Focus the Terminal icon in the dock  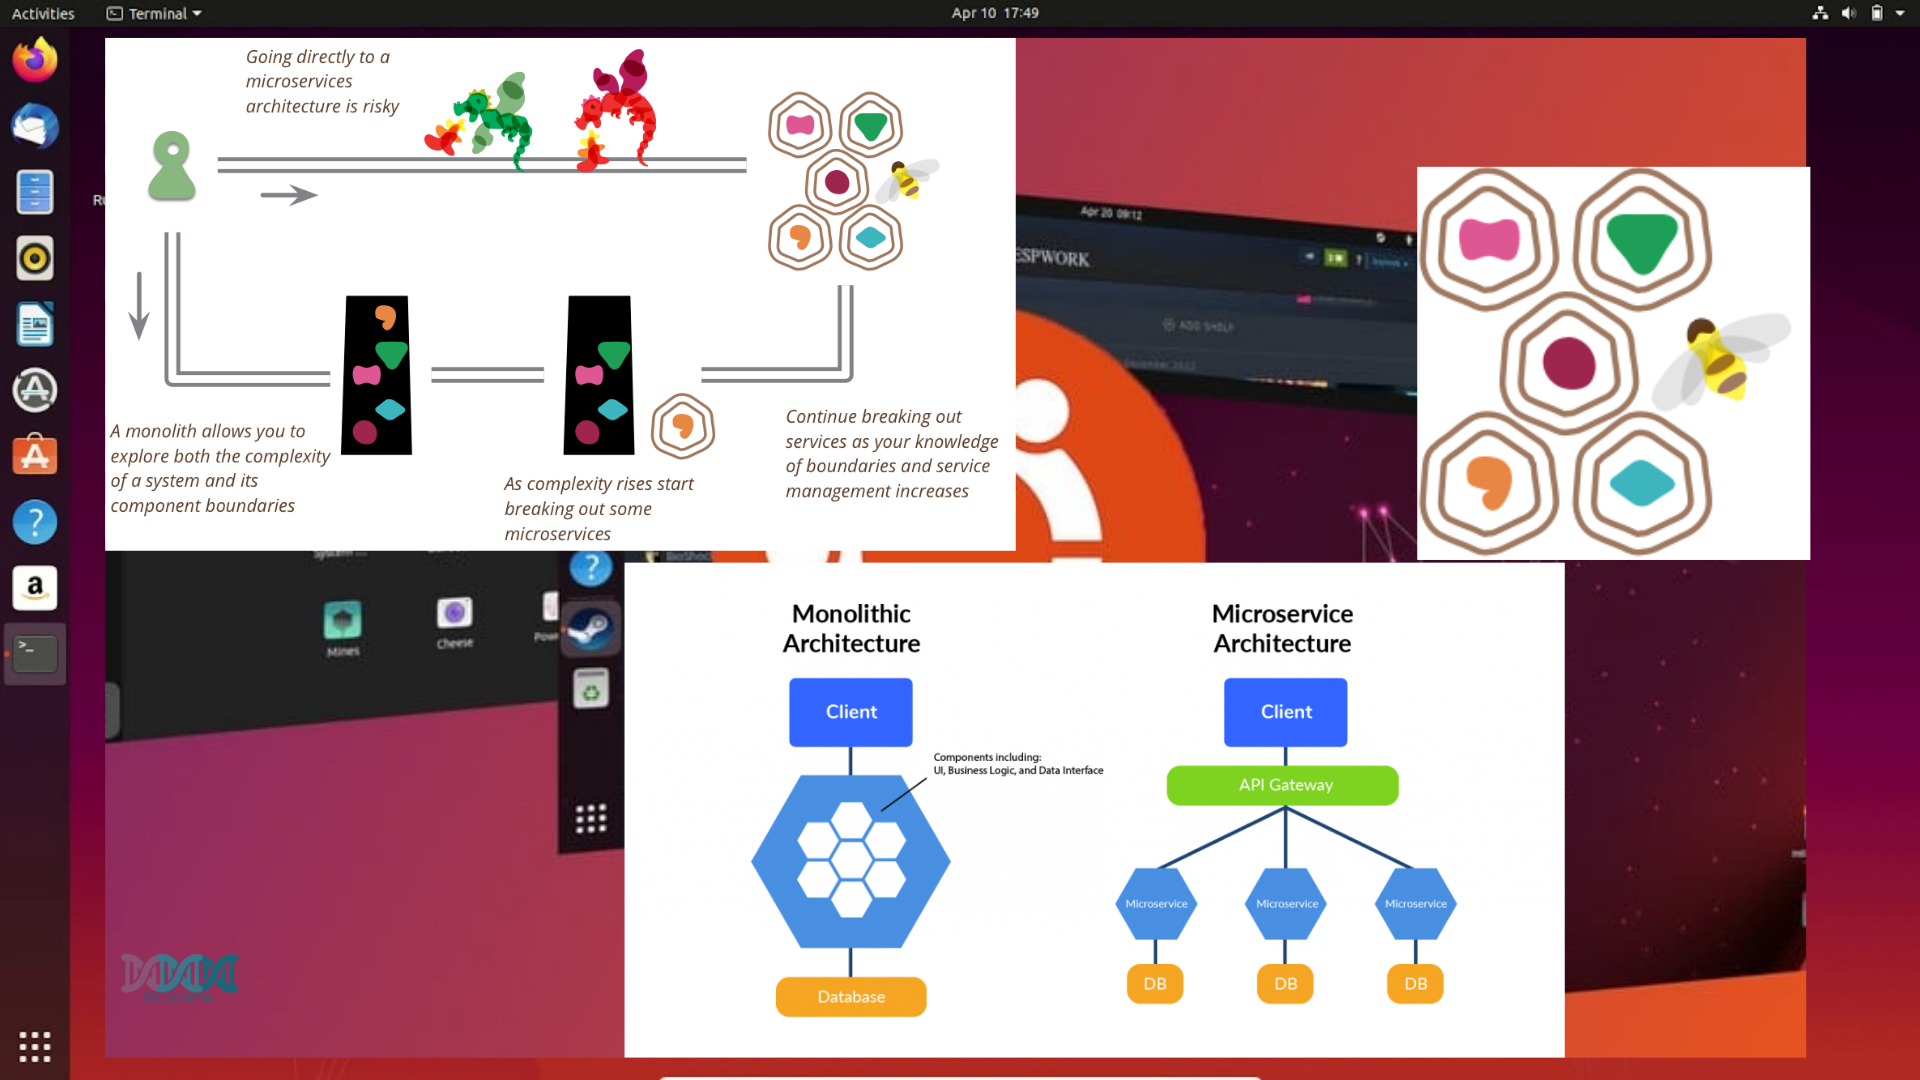35,654
